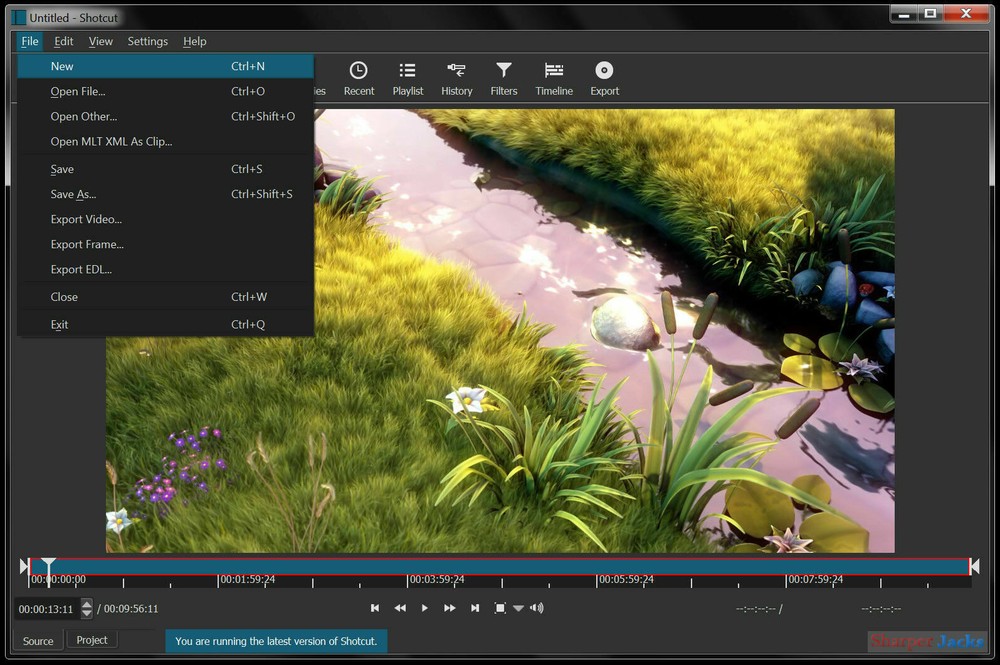
Task: Click the latest version notification message
Action: (x=276, y=641)
